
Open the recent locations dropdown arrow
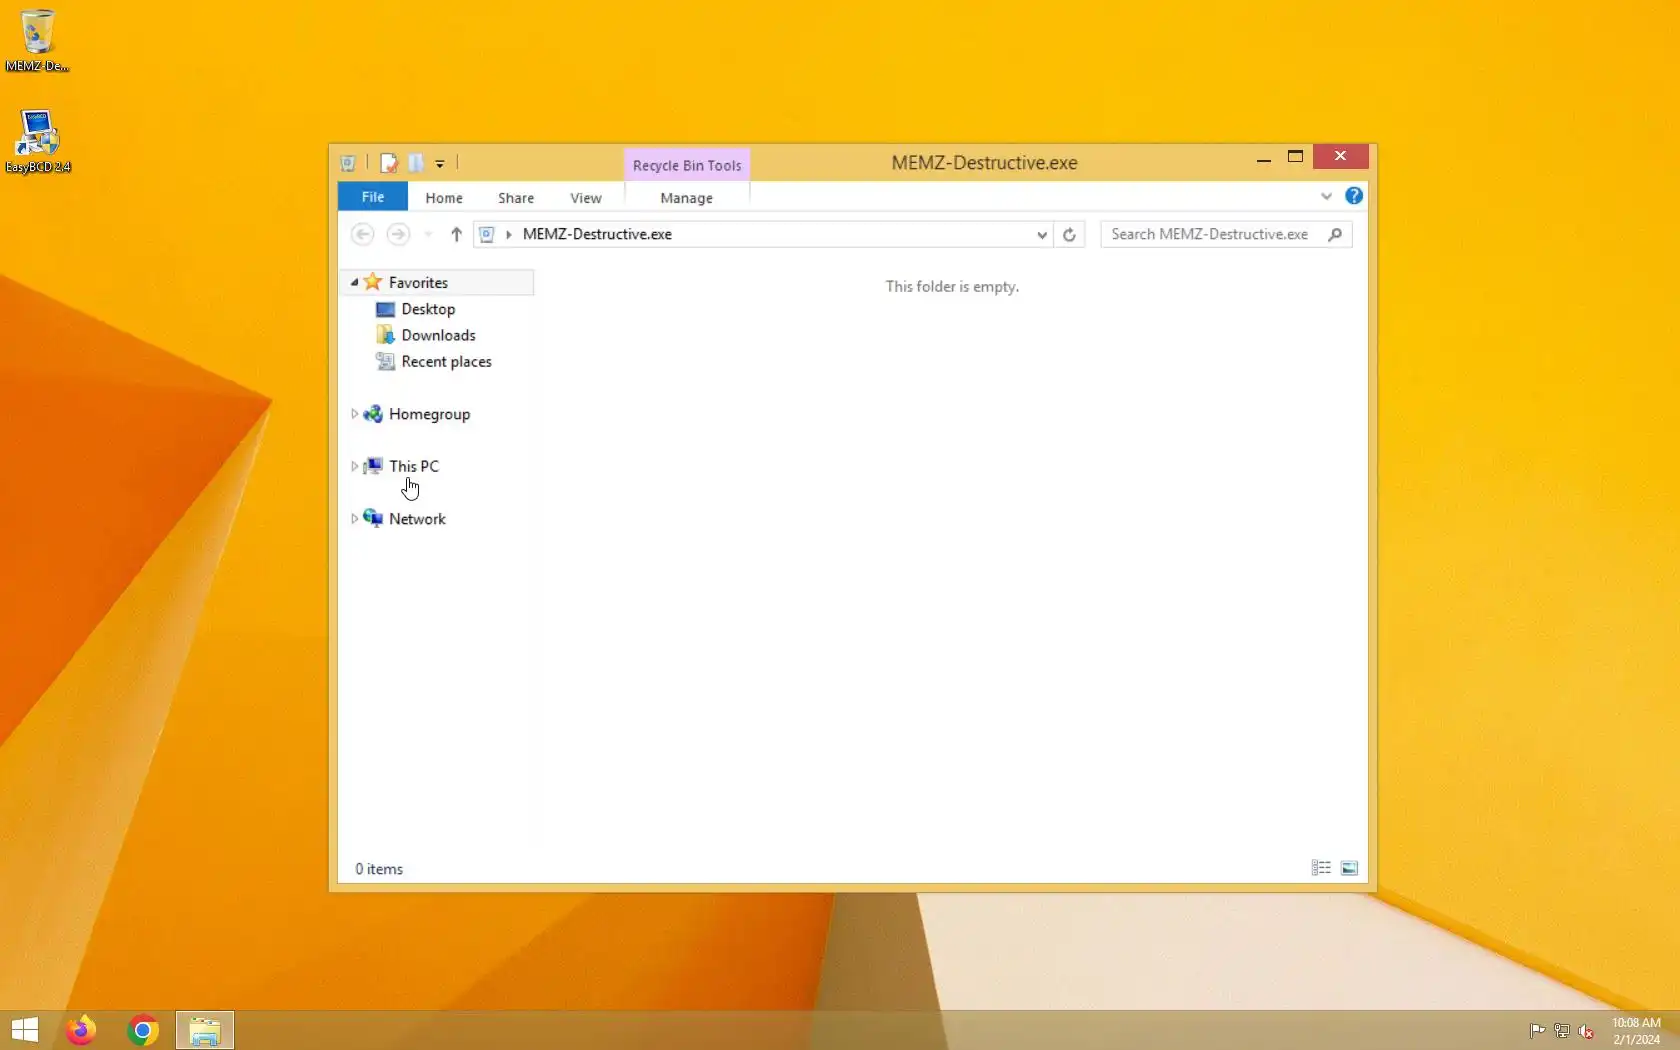[x=428, y=234]
